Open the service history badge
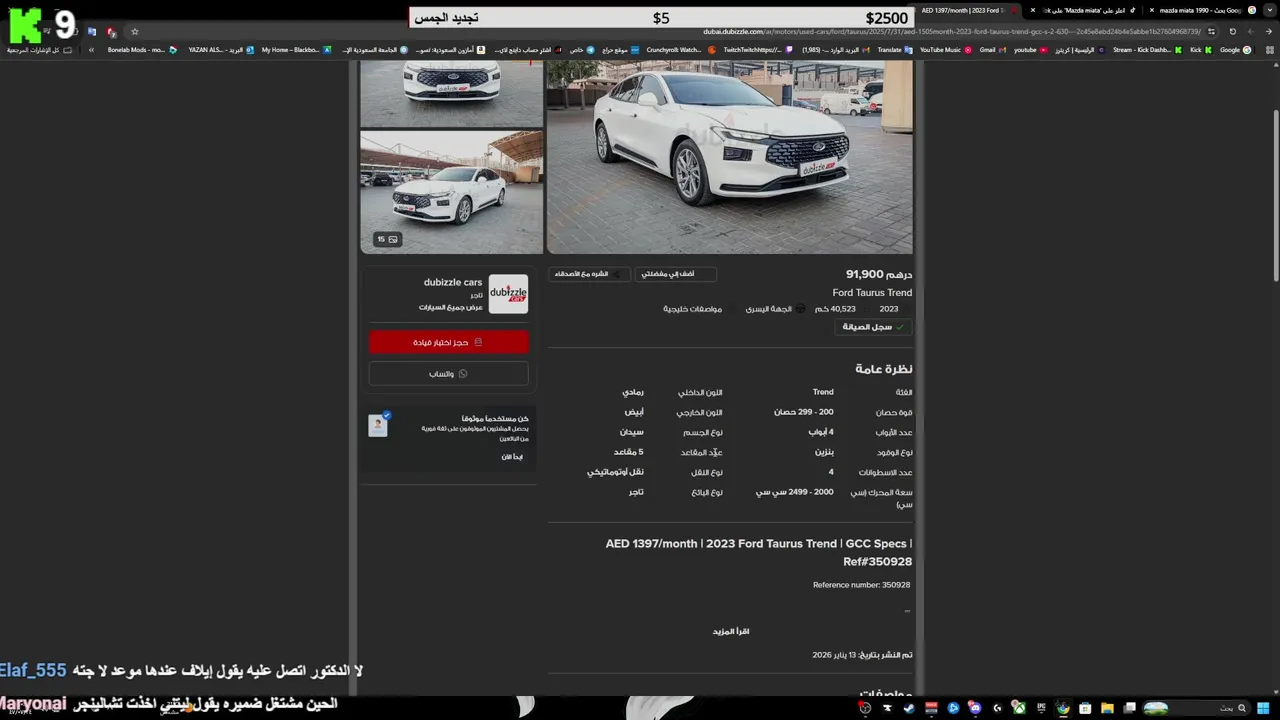The height and width of the screenshot is (720, 1280). (873, 327)
